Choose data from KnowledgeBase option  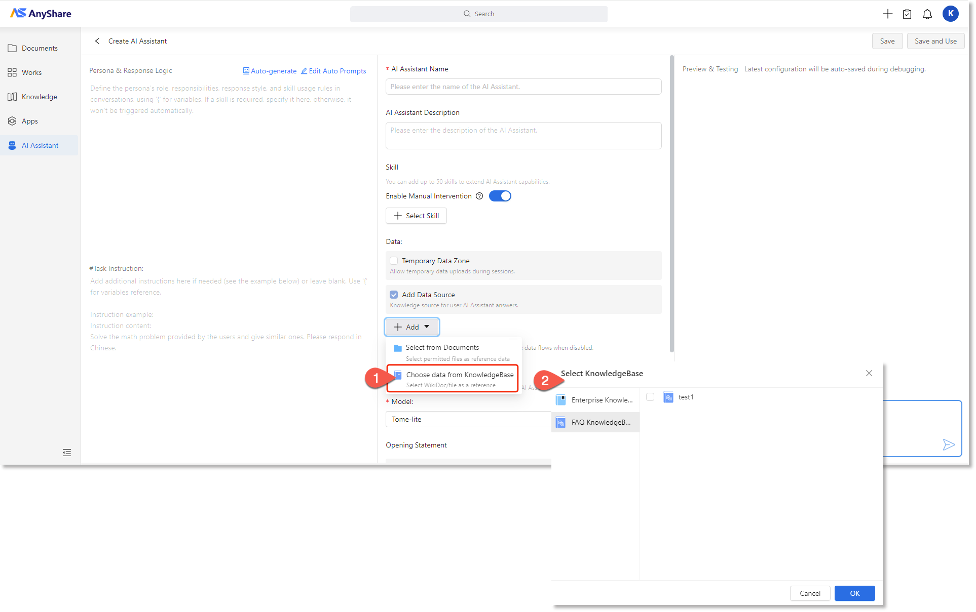[x=453, y=378]
